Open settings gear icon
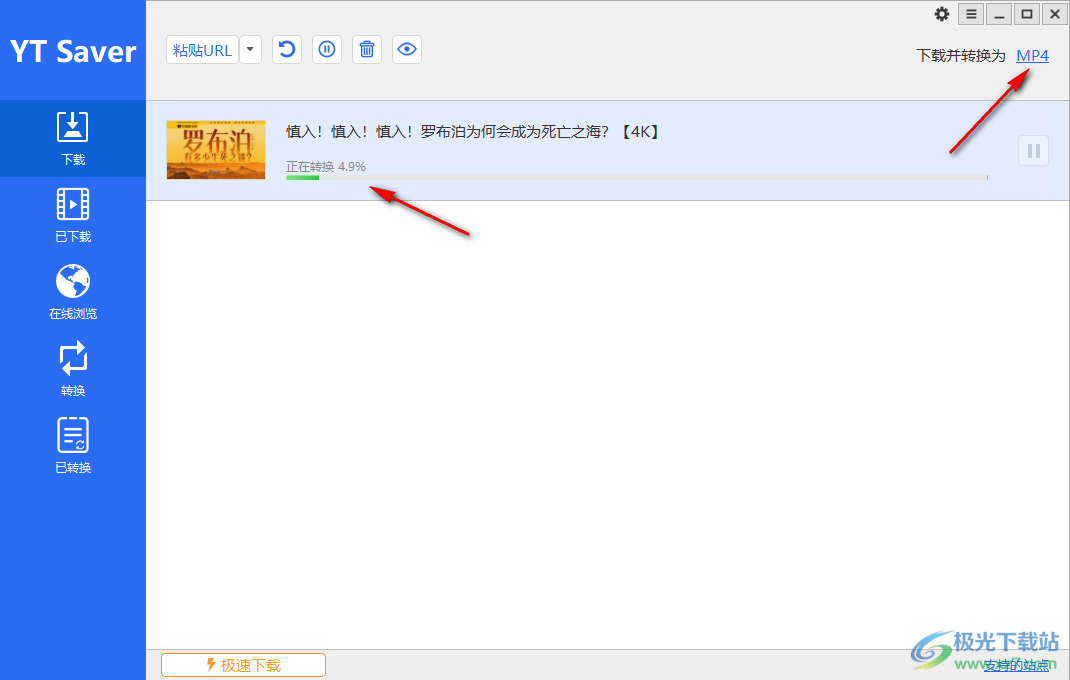 [x=942, y=14]
